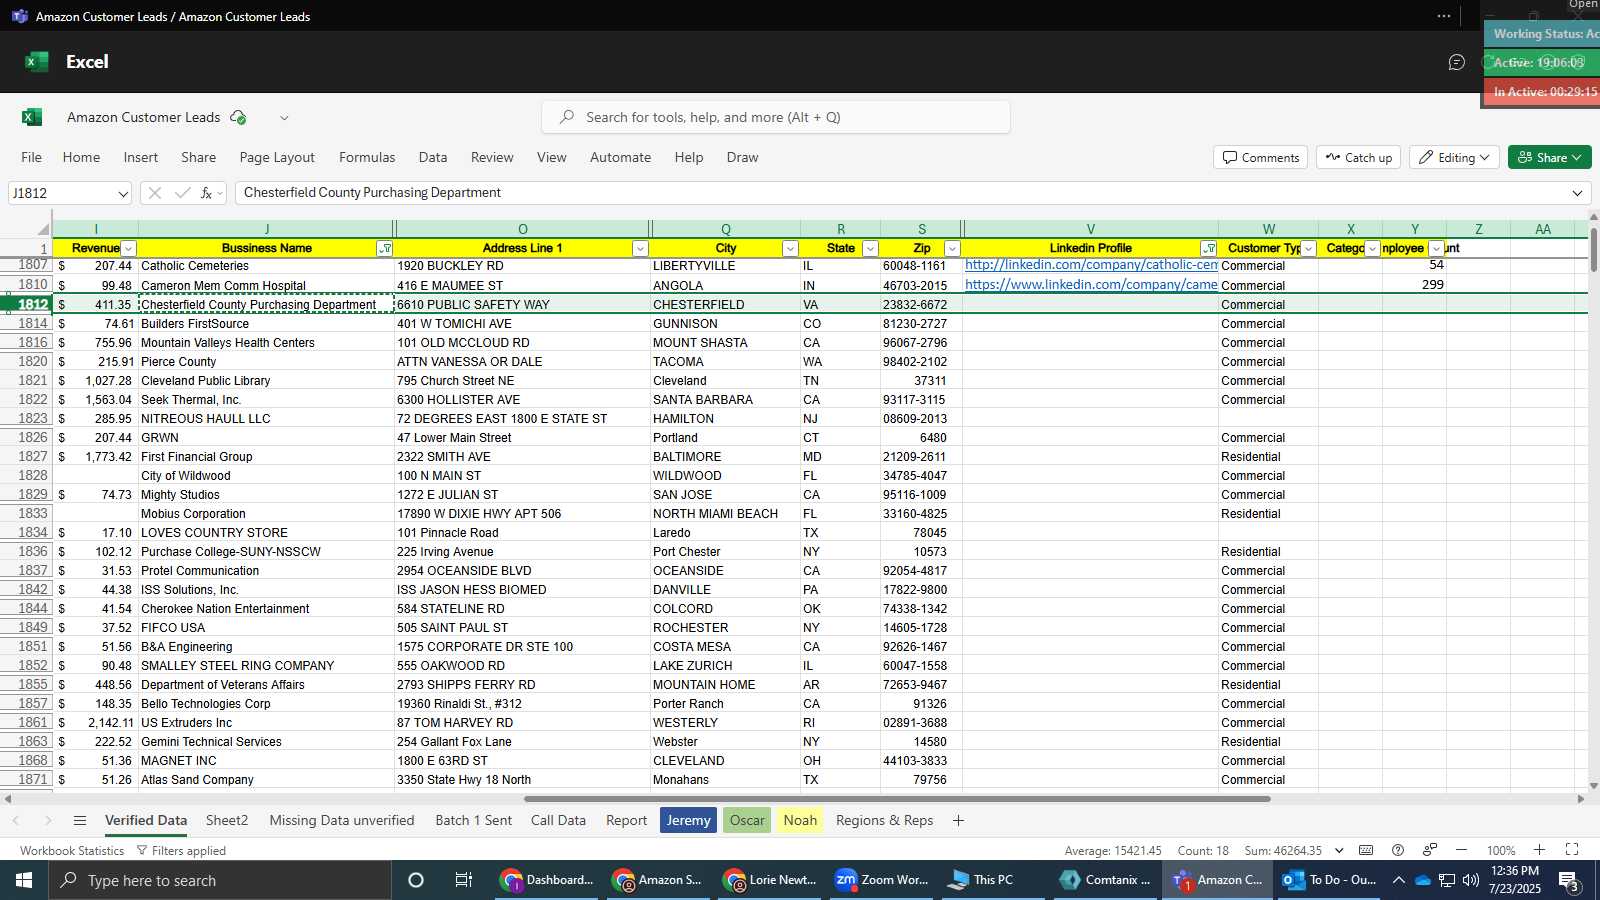Expand status bar aggregates chevron
This screenshot has width=1600, height=900.
click(1339, 850)
